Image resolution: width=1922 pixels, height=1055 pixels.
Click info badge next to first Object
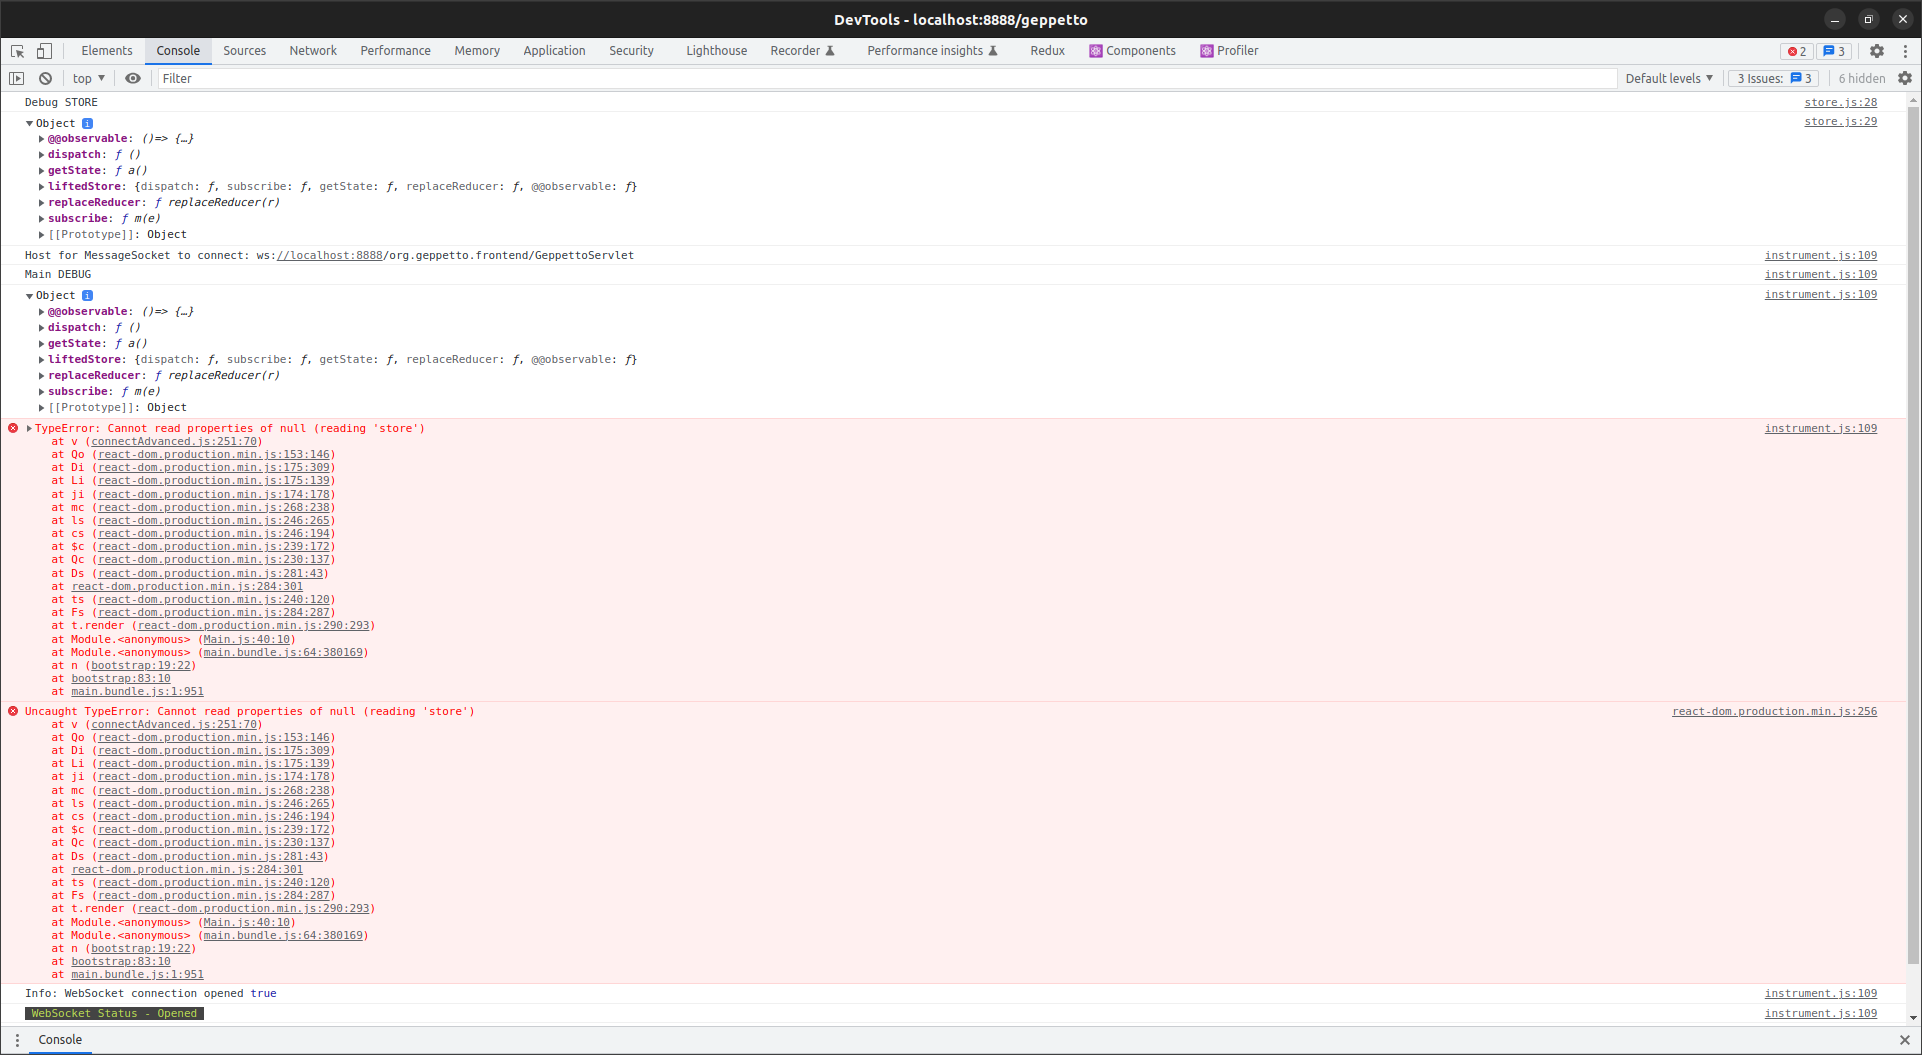click(87, 124)
